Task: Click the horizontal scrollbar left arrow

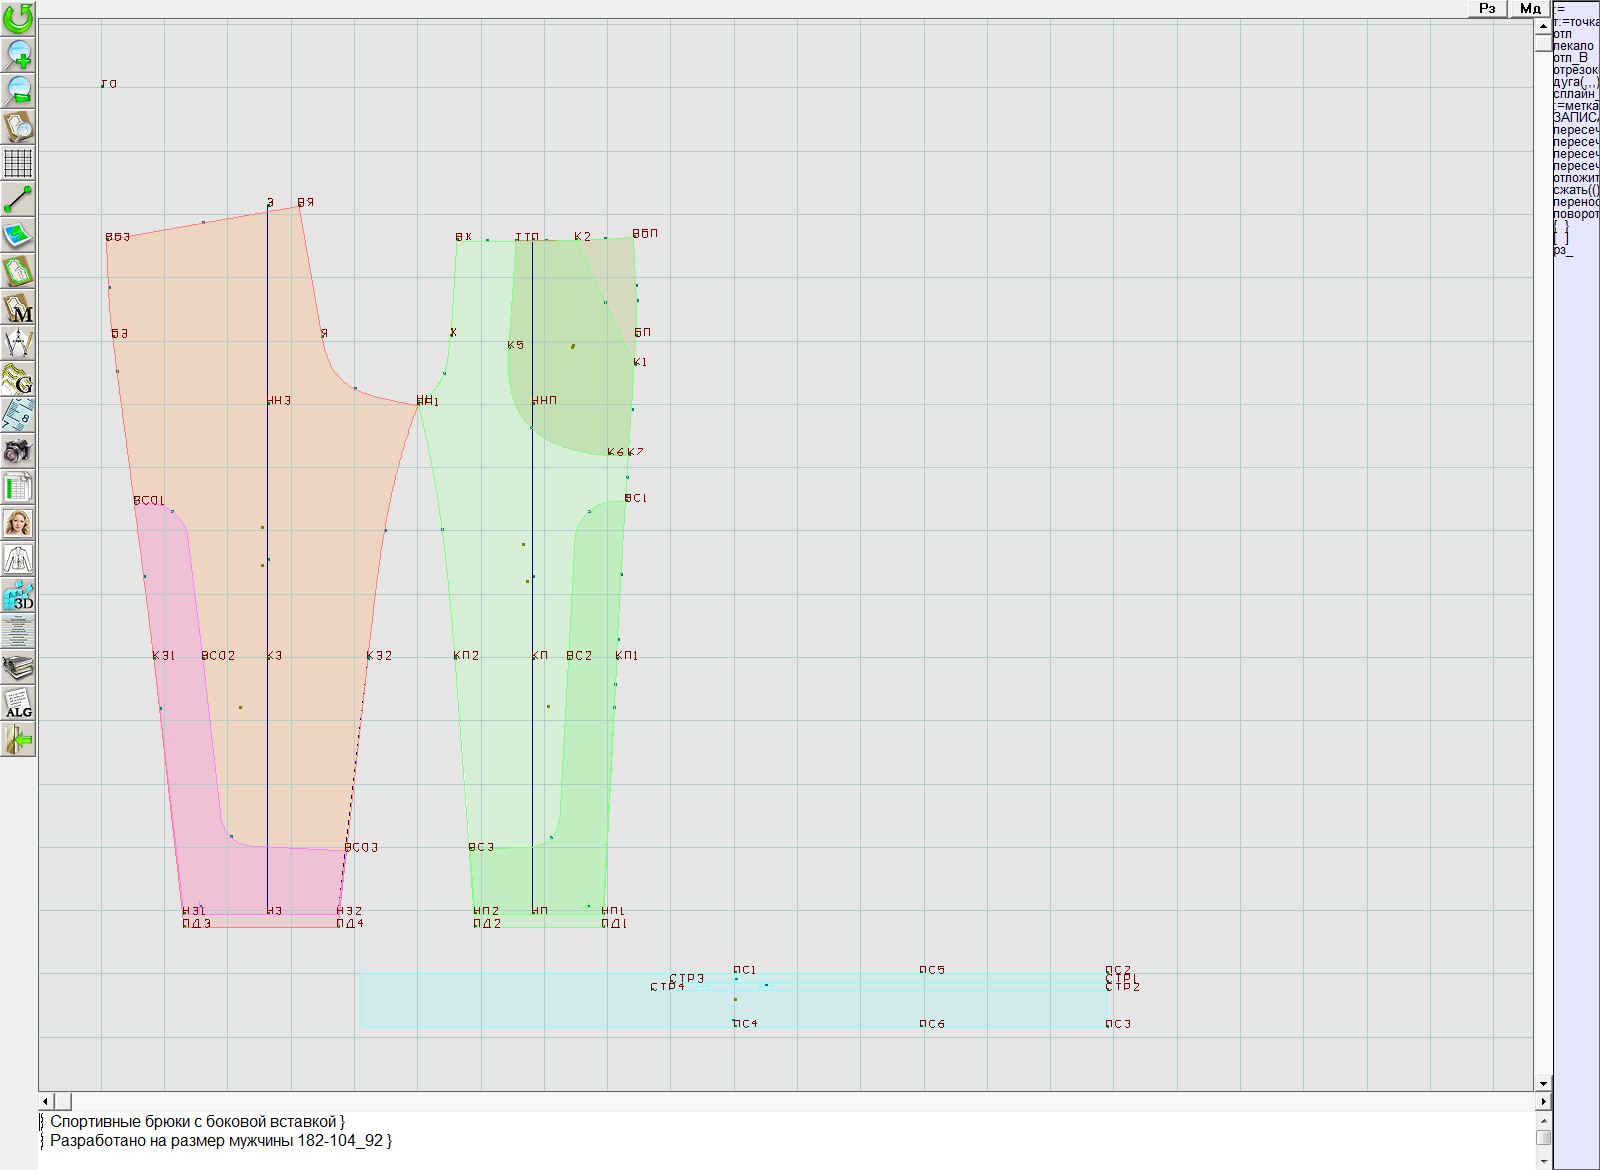Action: tap(46, 1101)
